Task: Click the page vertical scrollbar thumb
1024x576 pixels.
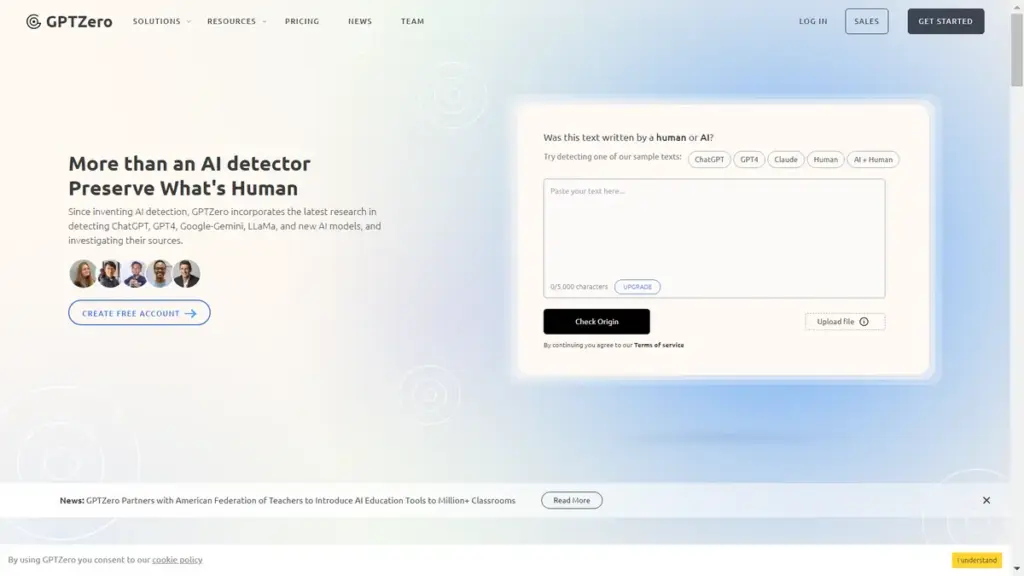Action: (1017, 49)
